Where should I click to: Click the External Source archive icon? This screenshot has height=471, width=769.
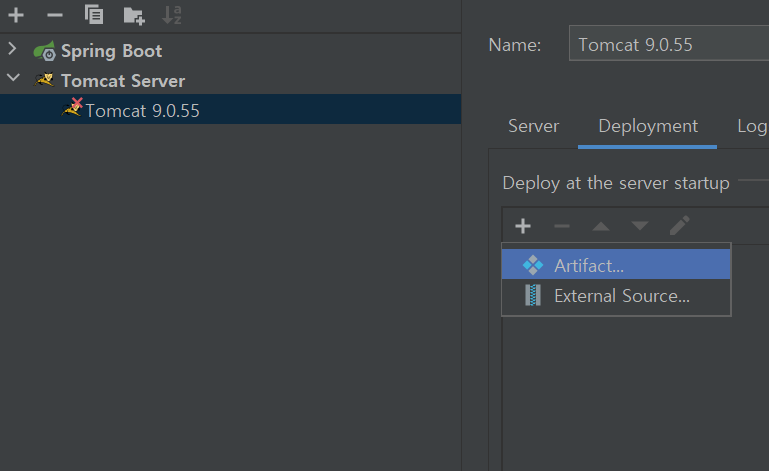click(x=533, y=295)
